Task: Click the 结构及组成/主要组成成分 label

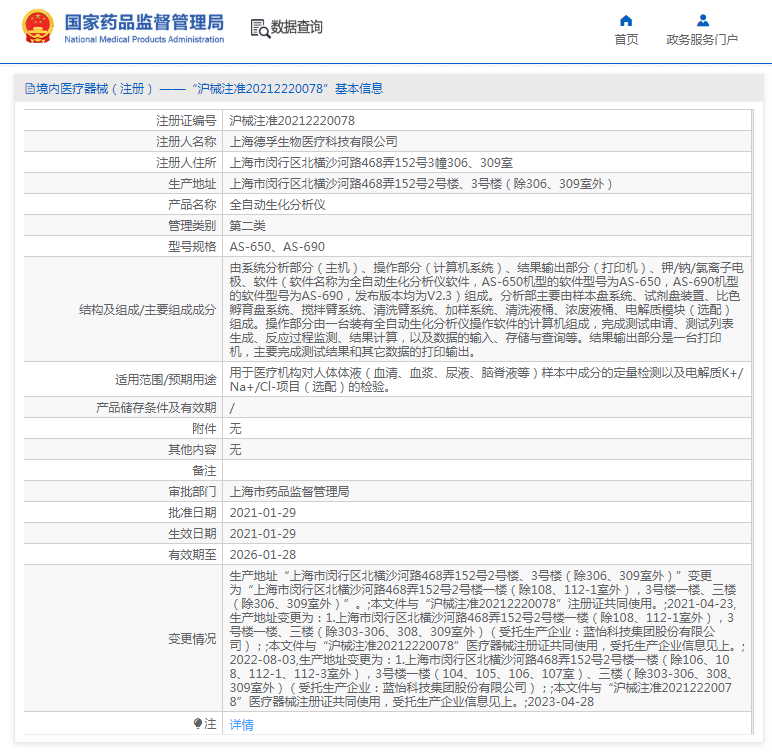Action: [x=148, y=309]
